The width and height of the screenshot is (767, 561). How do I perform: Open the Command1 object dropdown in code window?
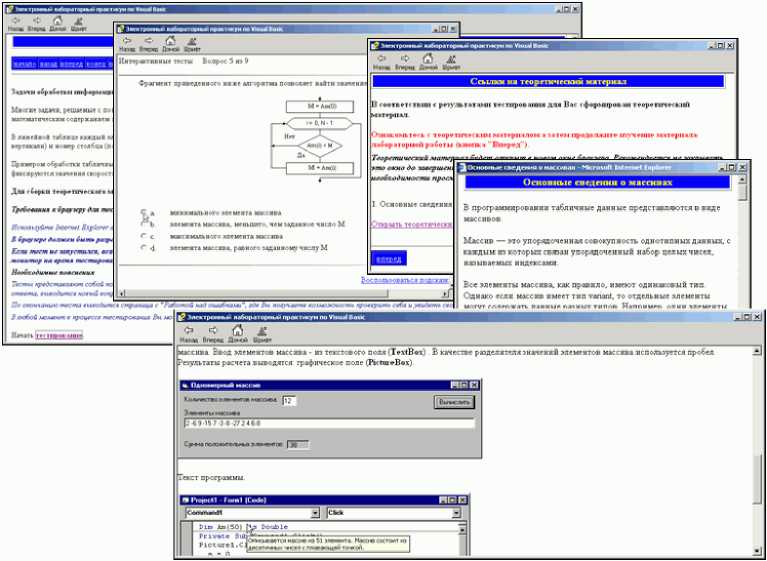(315, 513)
